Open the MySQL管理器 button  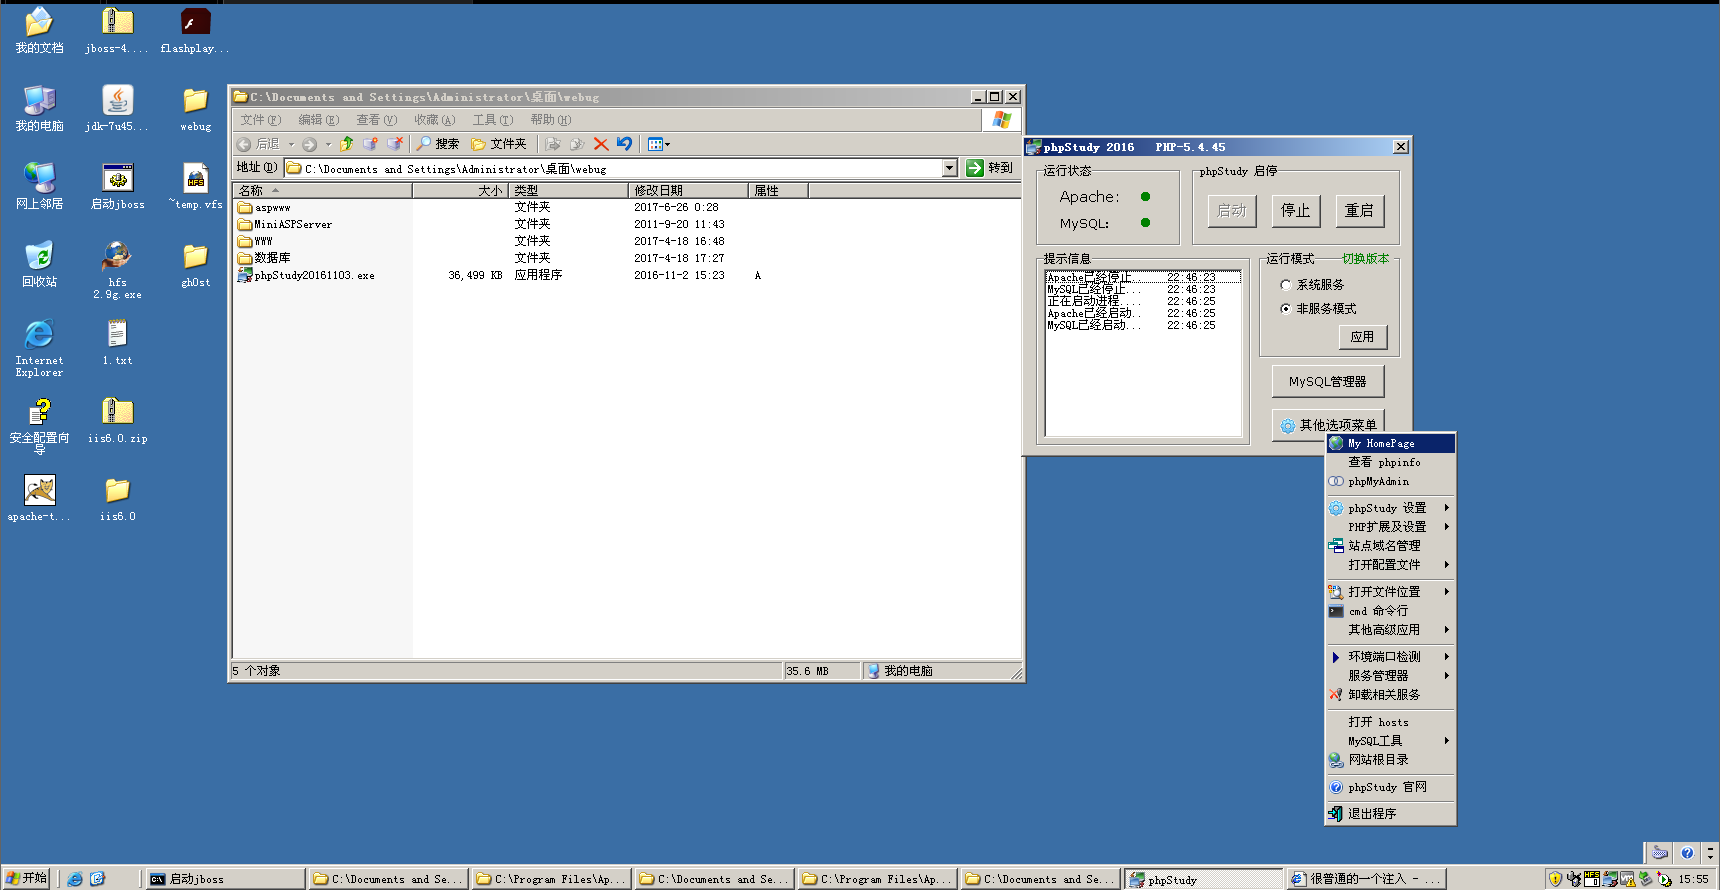(1328, 381)
